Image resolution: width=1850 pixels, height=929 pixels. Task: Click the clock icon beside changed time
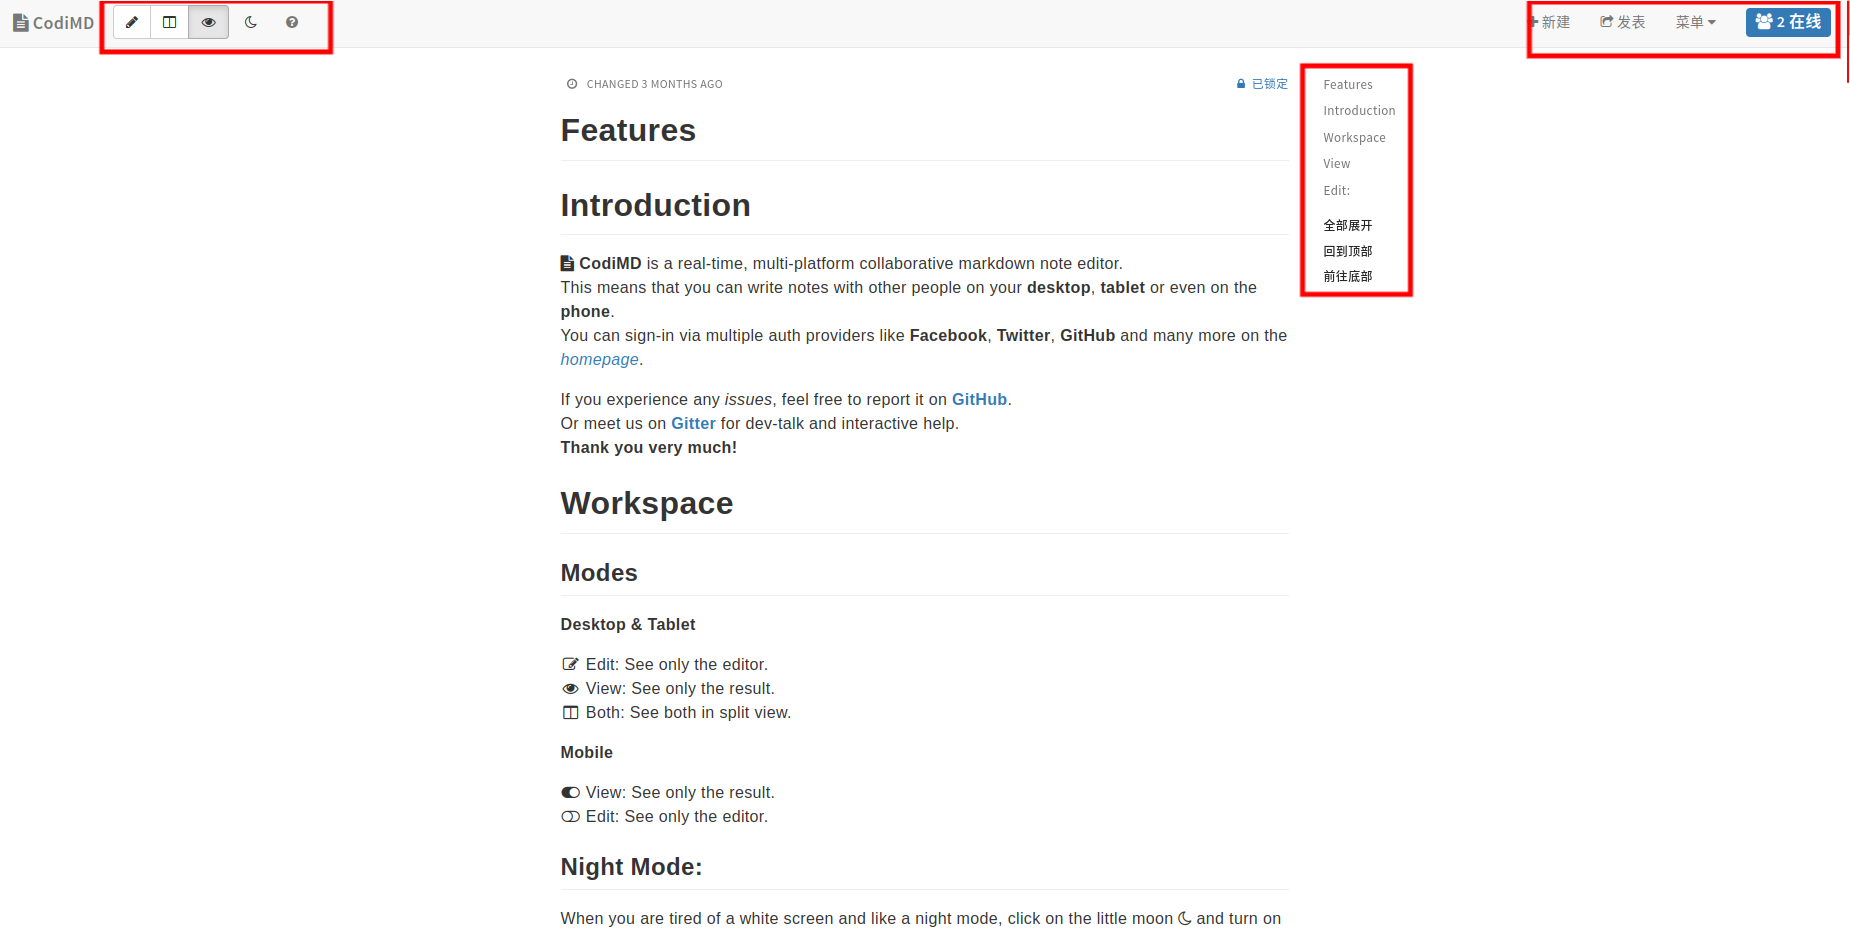[572, 85]
